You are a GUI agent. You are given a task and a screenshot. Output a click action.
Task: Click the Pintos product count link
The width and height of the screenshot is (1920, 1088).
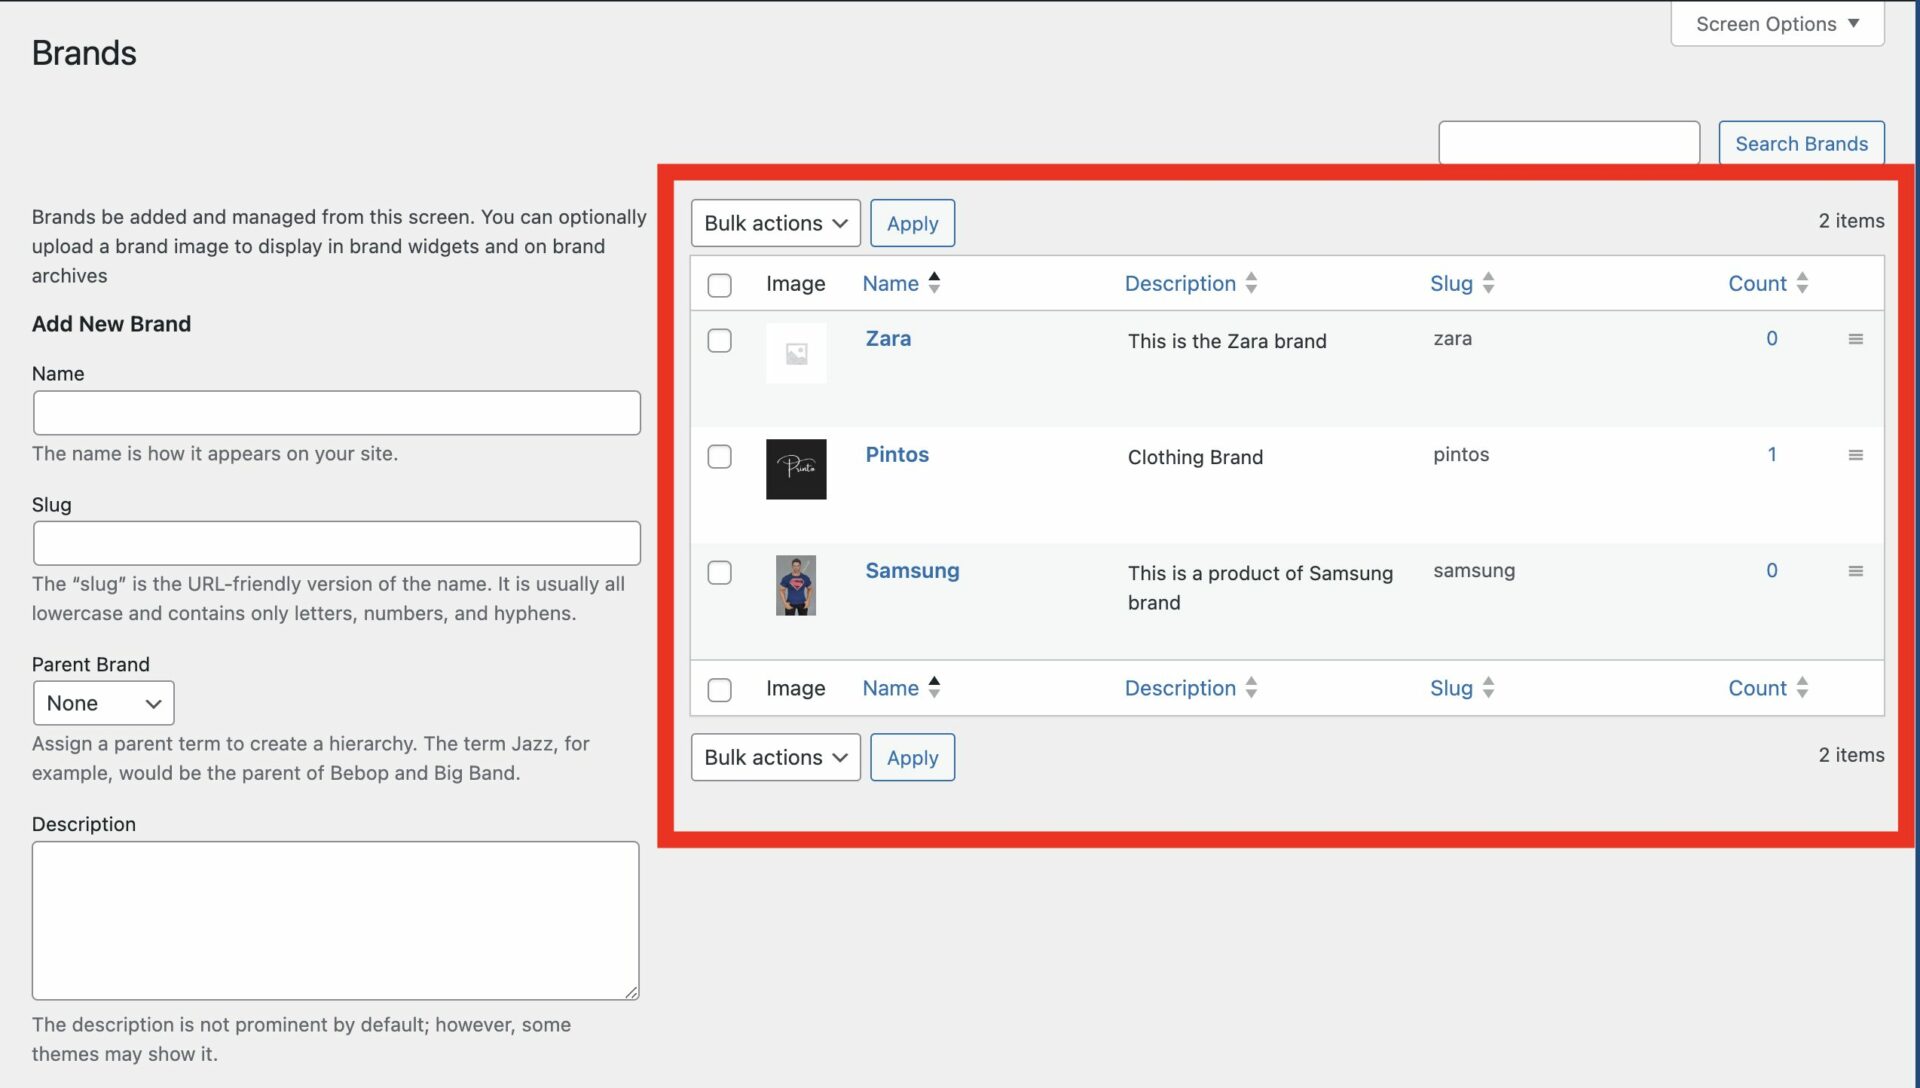[x=1771, y=454]
